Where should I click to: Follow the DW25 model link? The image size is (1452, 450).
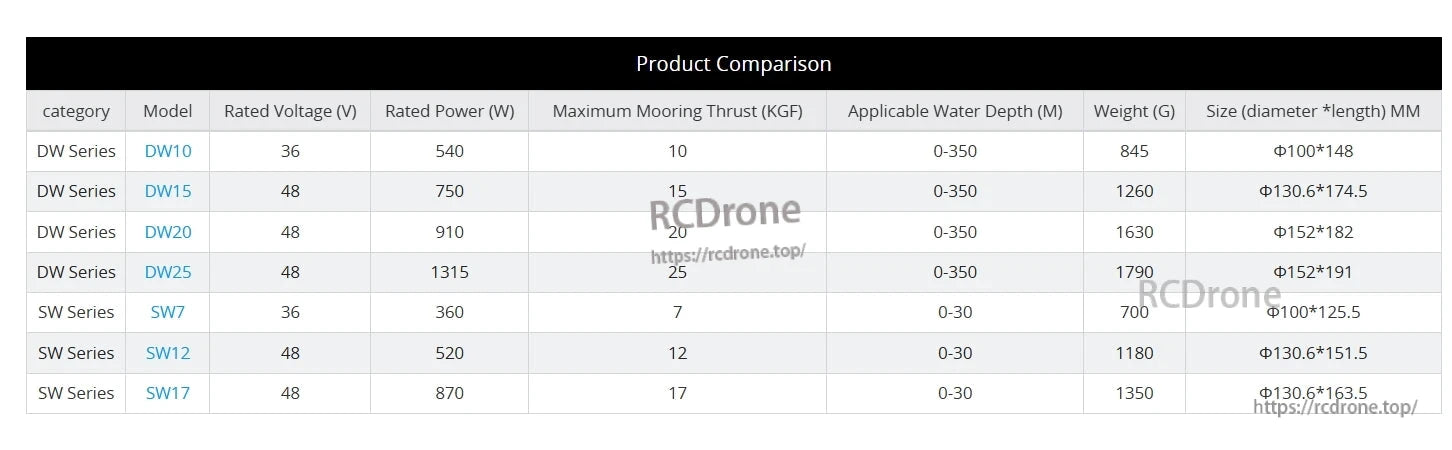point(168,272)
